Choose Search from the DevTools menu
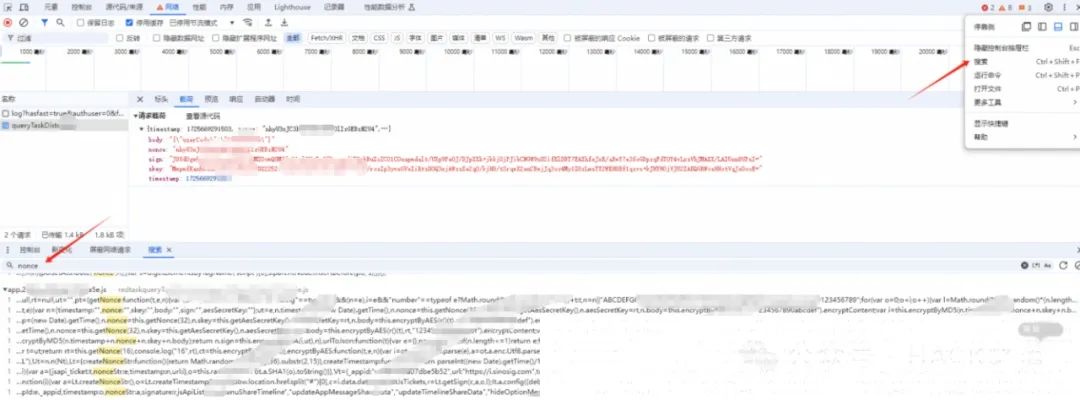 tap(1026, 61)
